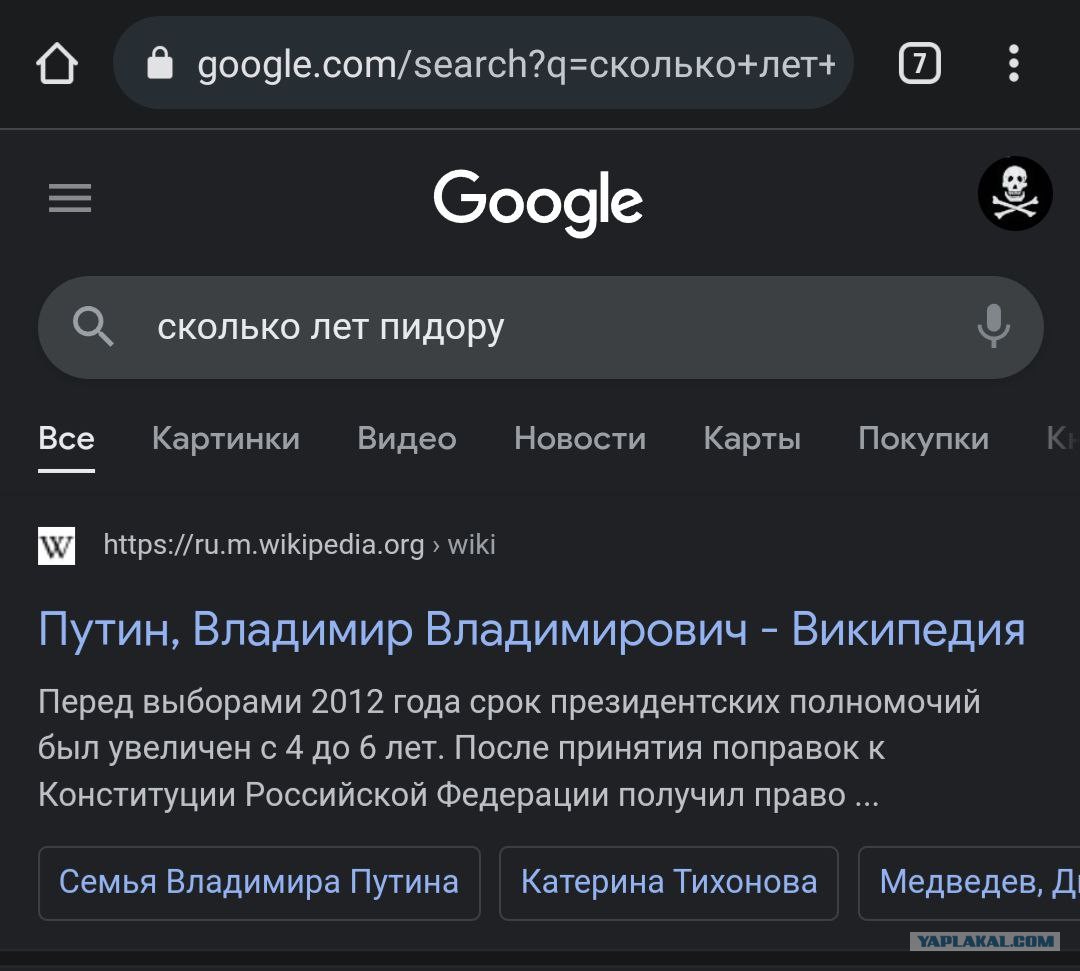Viewport: 1080px width, 971px height.
Task: Tap the magnifier search icon
Action: pos(93,326)
